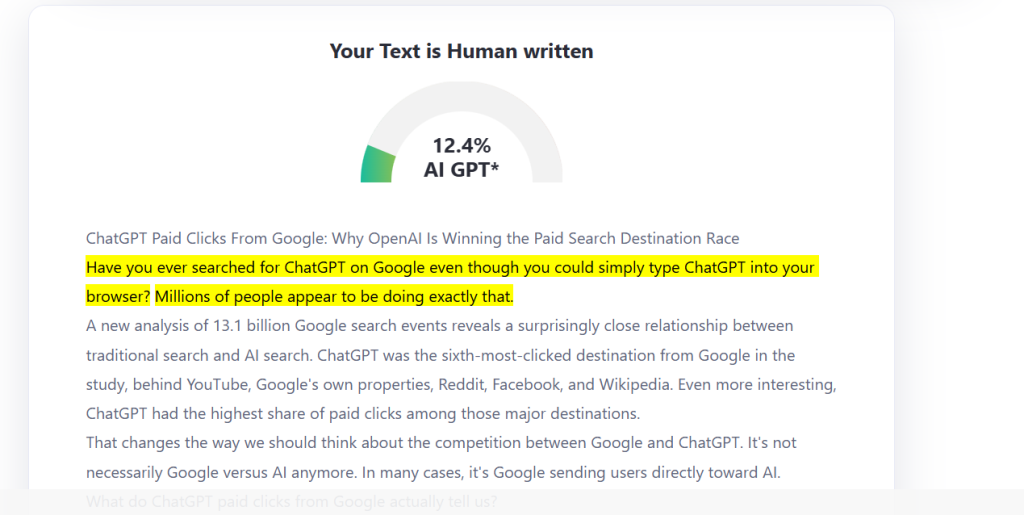Select the 12.4% score value
1024x515 pixels.
click(x=461, y=145)
